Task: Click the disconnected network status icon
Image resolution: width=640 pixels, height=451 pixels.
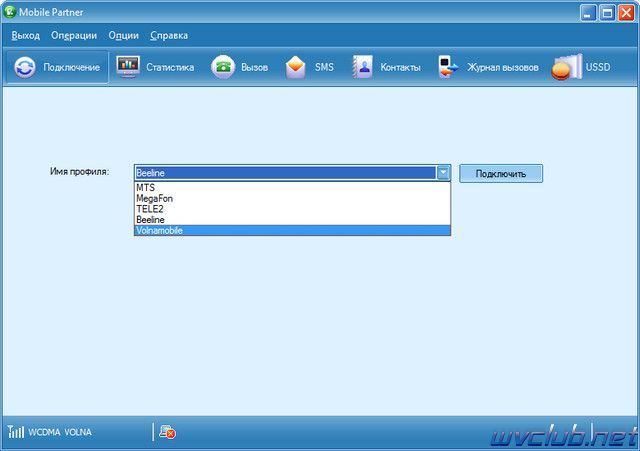Action: click(x=167, y=432)
